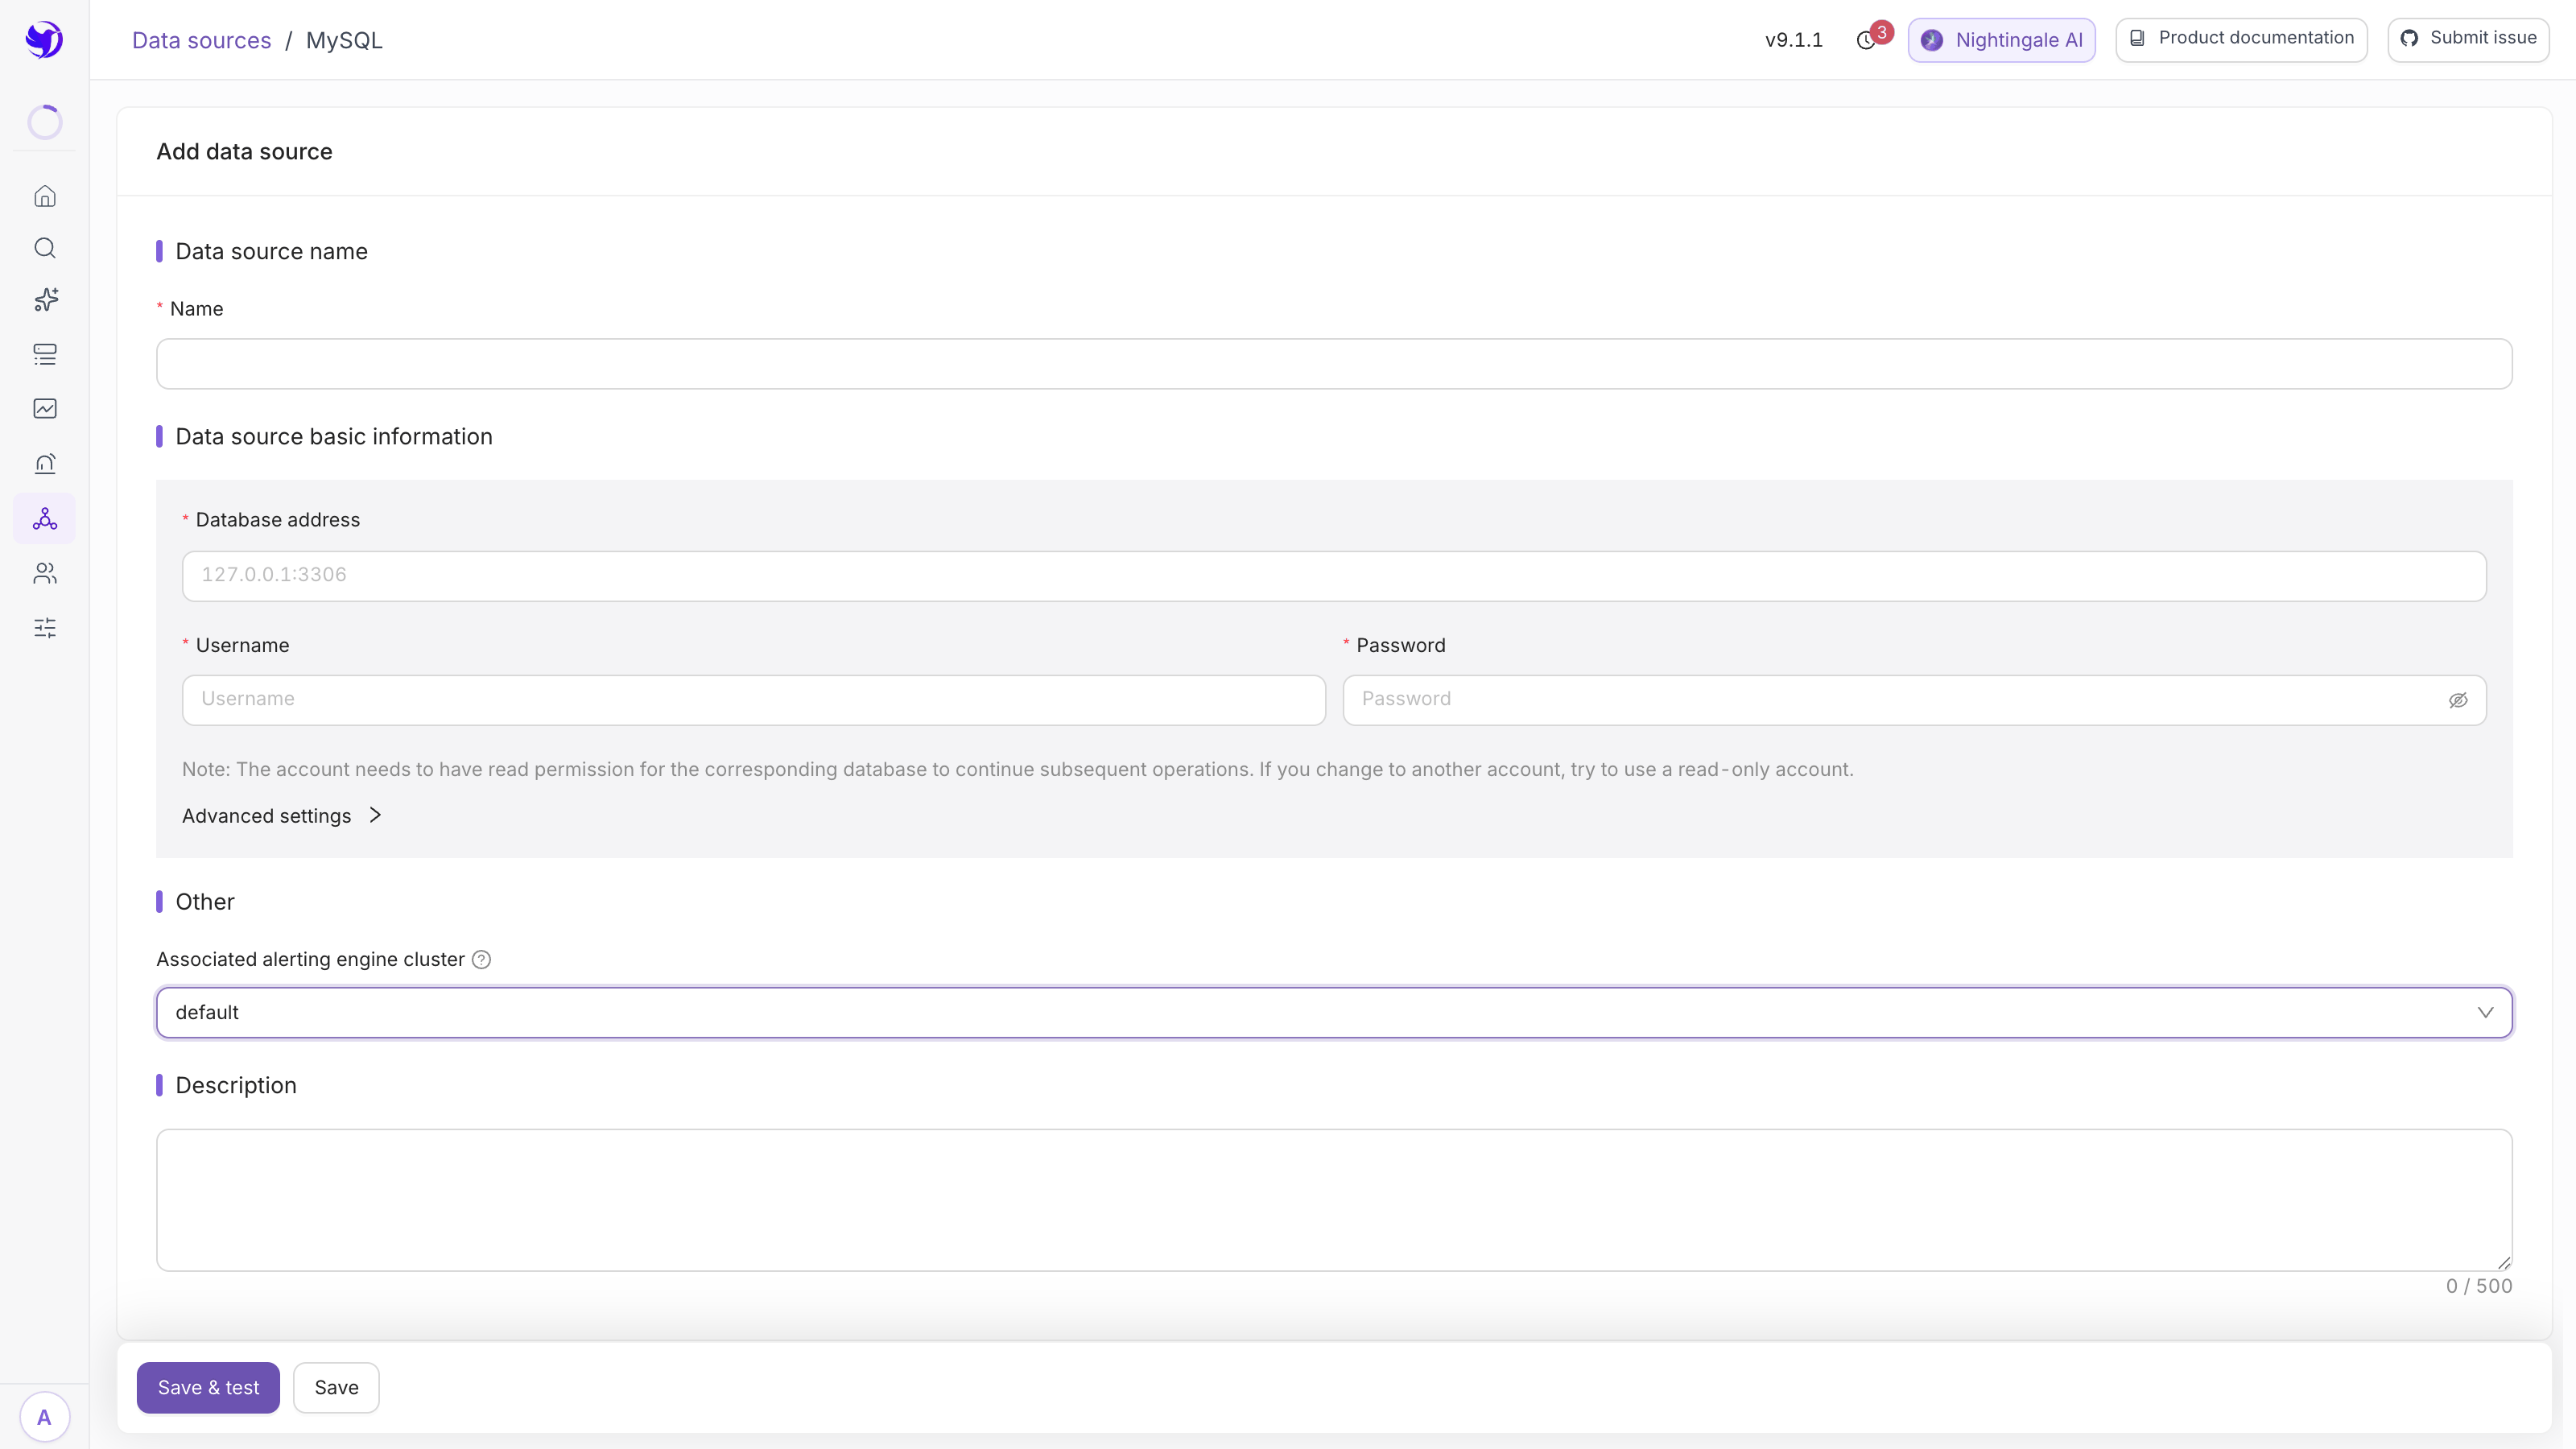Click the Description resize handle

click(x=2504, y=1263)
